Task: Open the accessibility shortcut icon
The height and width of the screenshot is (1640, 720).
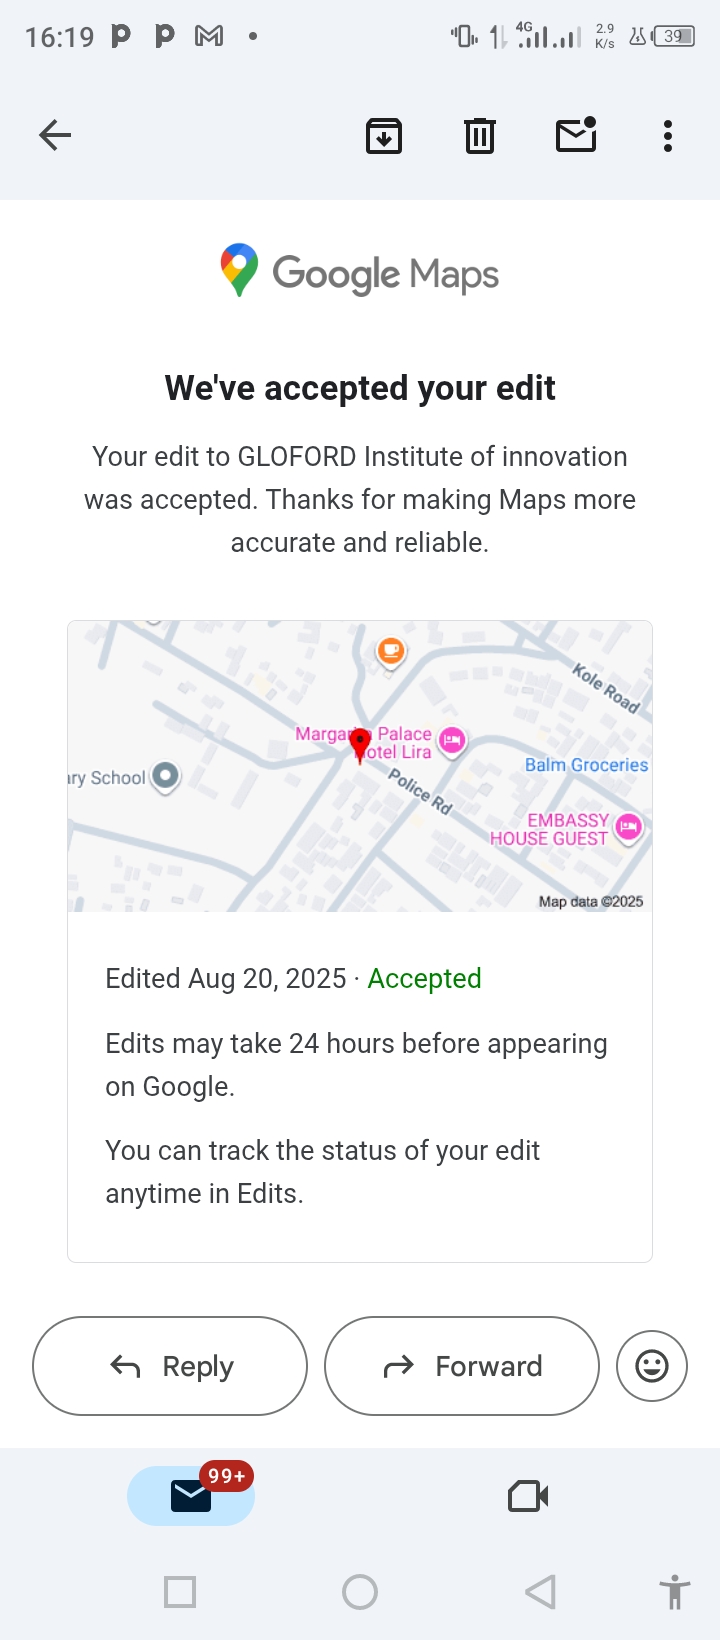Action: (x=675, y=1592)
